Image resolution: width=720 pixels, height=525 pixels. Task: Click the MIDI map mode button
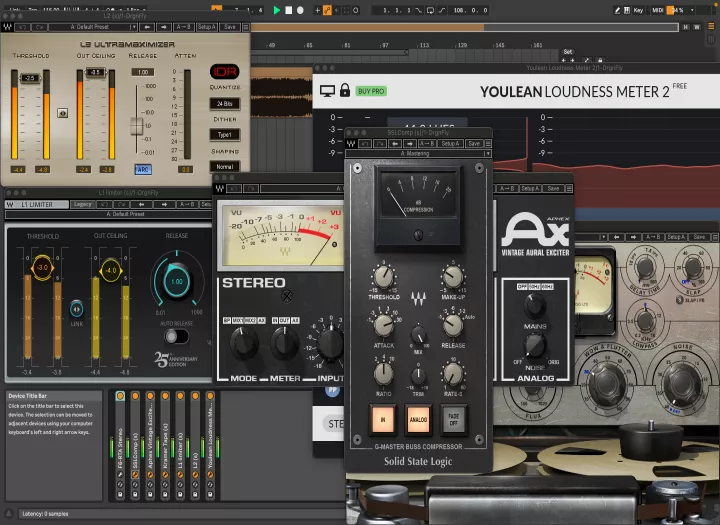[658, 10]
